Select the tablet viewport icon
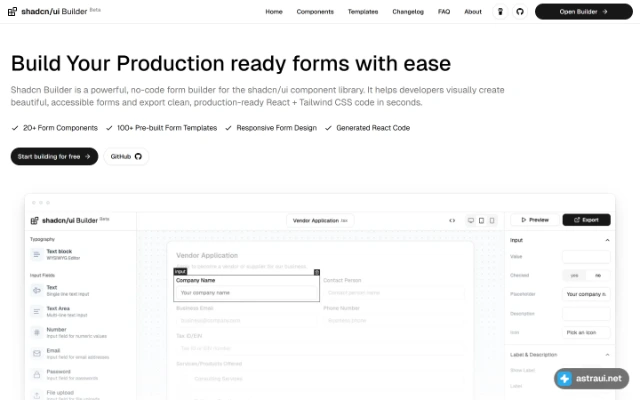 [481, 220]
